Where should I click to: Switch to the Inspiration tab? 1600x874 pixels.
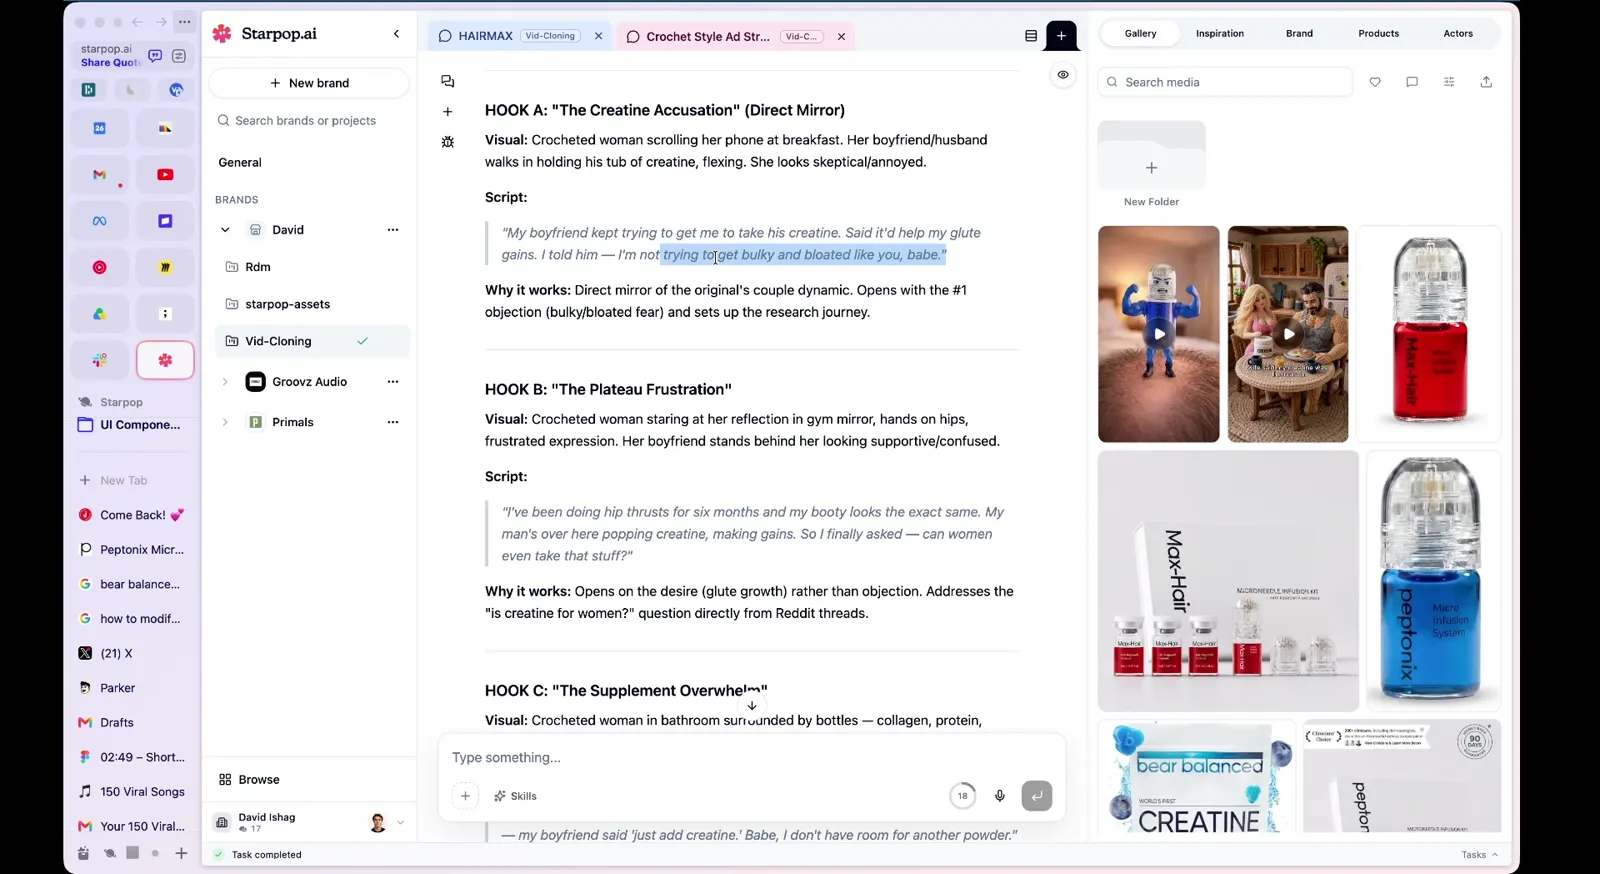1219,33
